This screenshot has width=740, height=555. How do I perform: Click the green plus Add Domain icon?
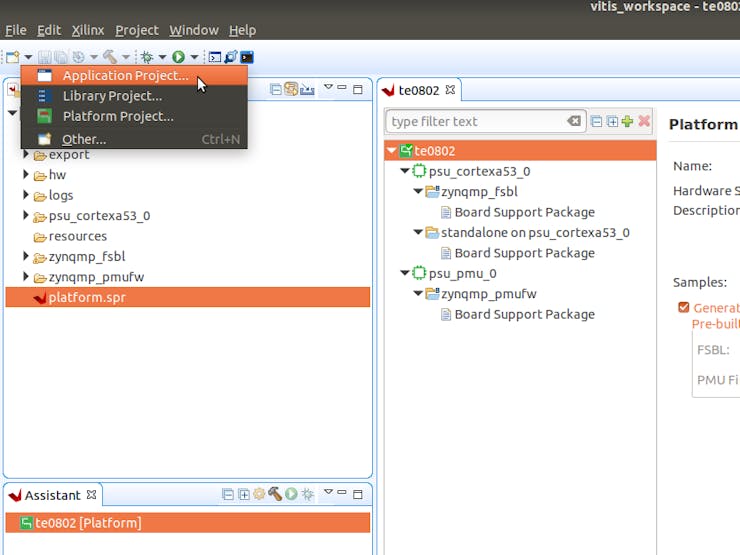(627, 121)
